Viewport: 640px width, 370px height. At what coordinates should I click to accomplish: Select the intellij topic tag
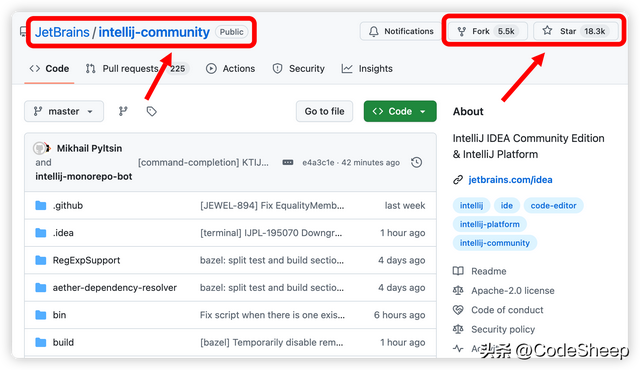coord(471,206)
